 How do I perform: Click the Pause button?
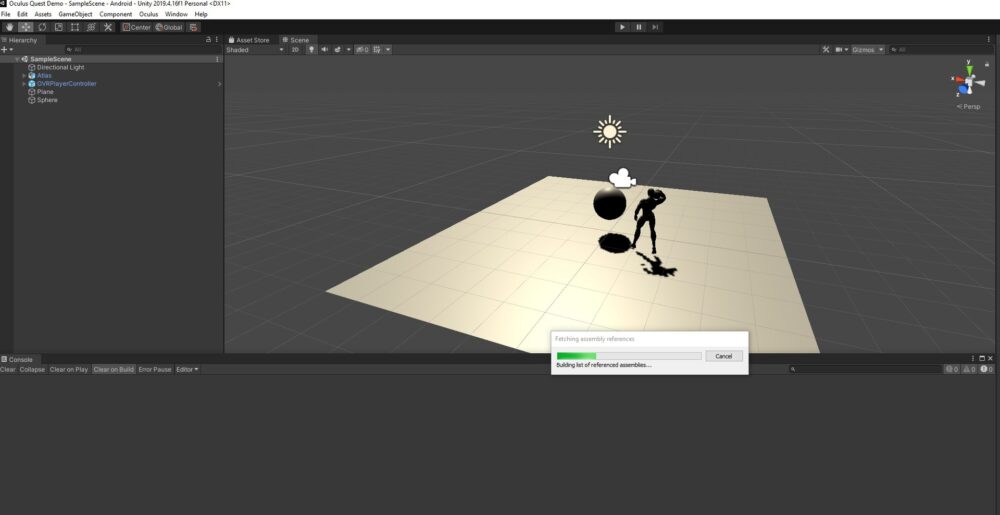point(639,27)
